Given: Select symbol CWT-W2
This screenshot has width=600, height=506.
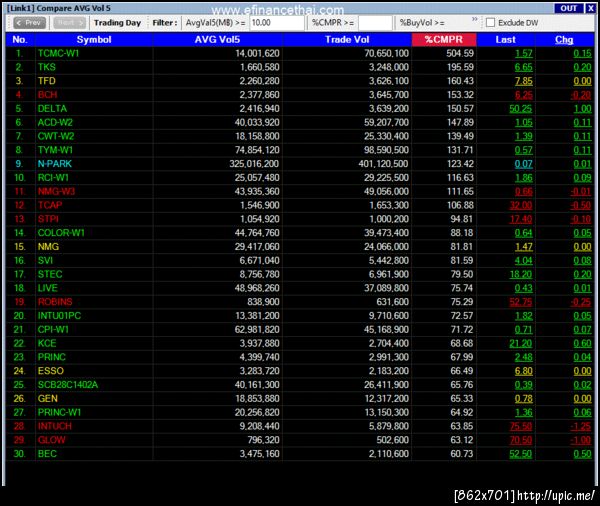Looking at the screenshot, I should pos(56,136).
